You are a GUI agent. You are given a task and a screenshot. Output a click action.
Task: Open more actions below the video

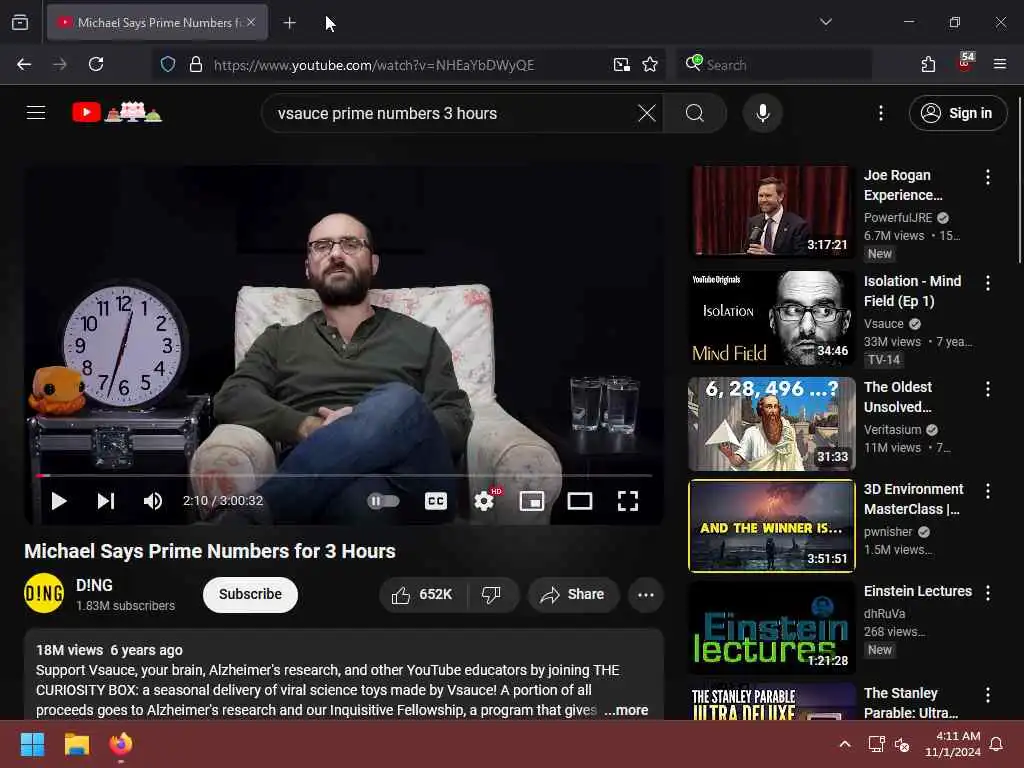[x=646, y=594]
